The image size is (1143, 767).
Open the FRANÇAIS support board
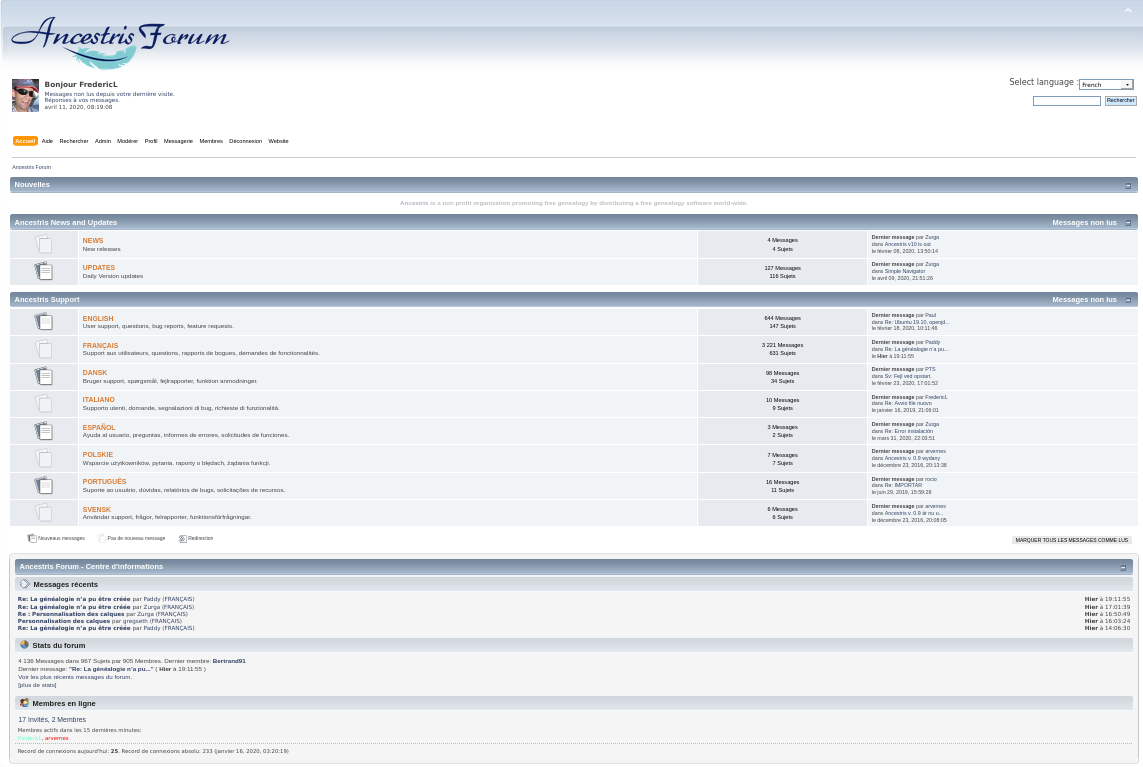tap(100, 346)
